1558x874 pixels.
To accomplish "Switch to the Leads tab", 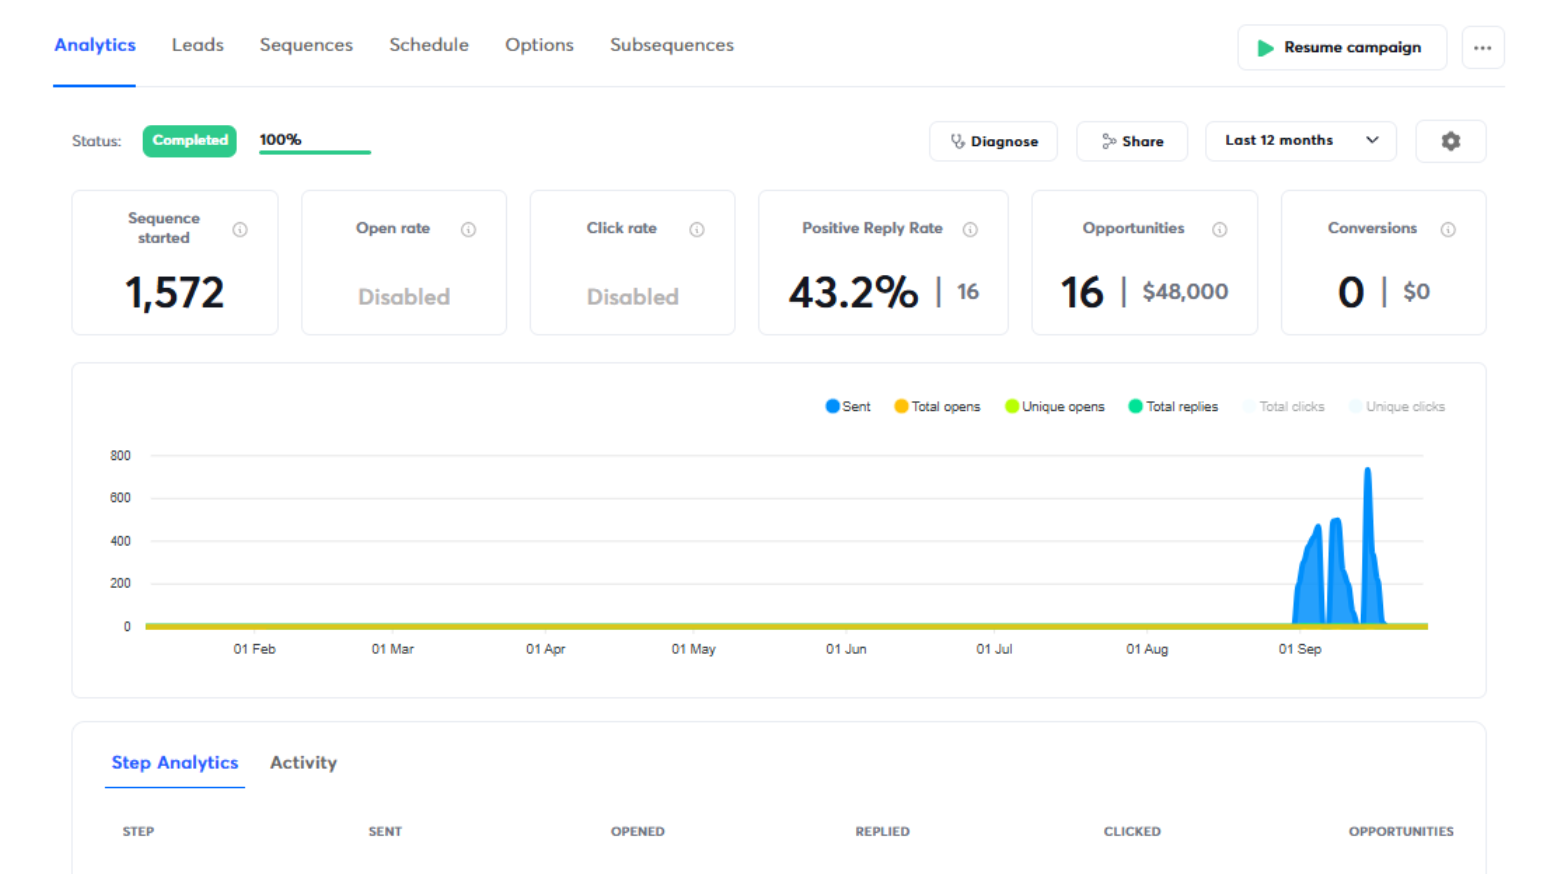I will [197, 45].
